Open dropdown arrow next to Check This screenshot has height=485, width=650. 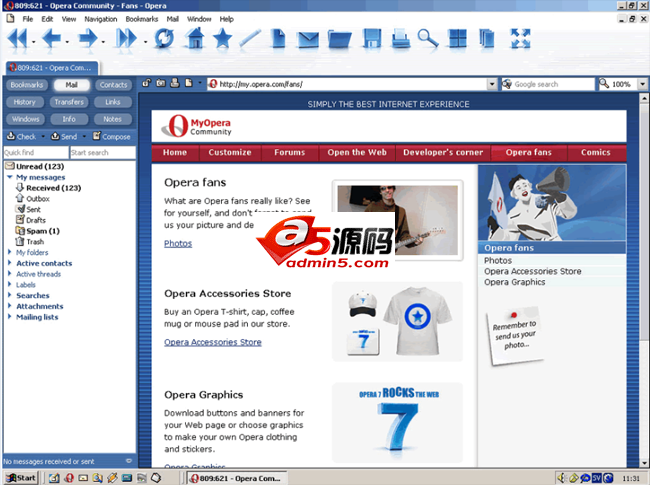click(43, 136)
